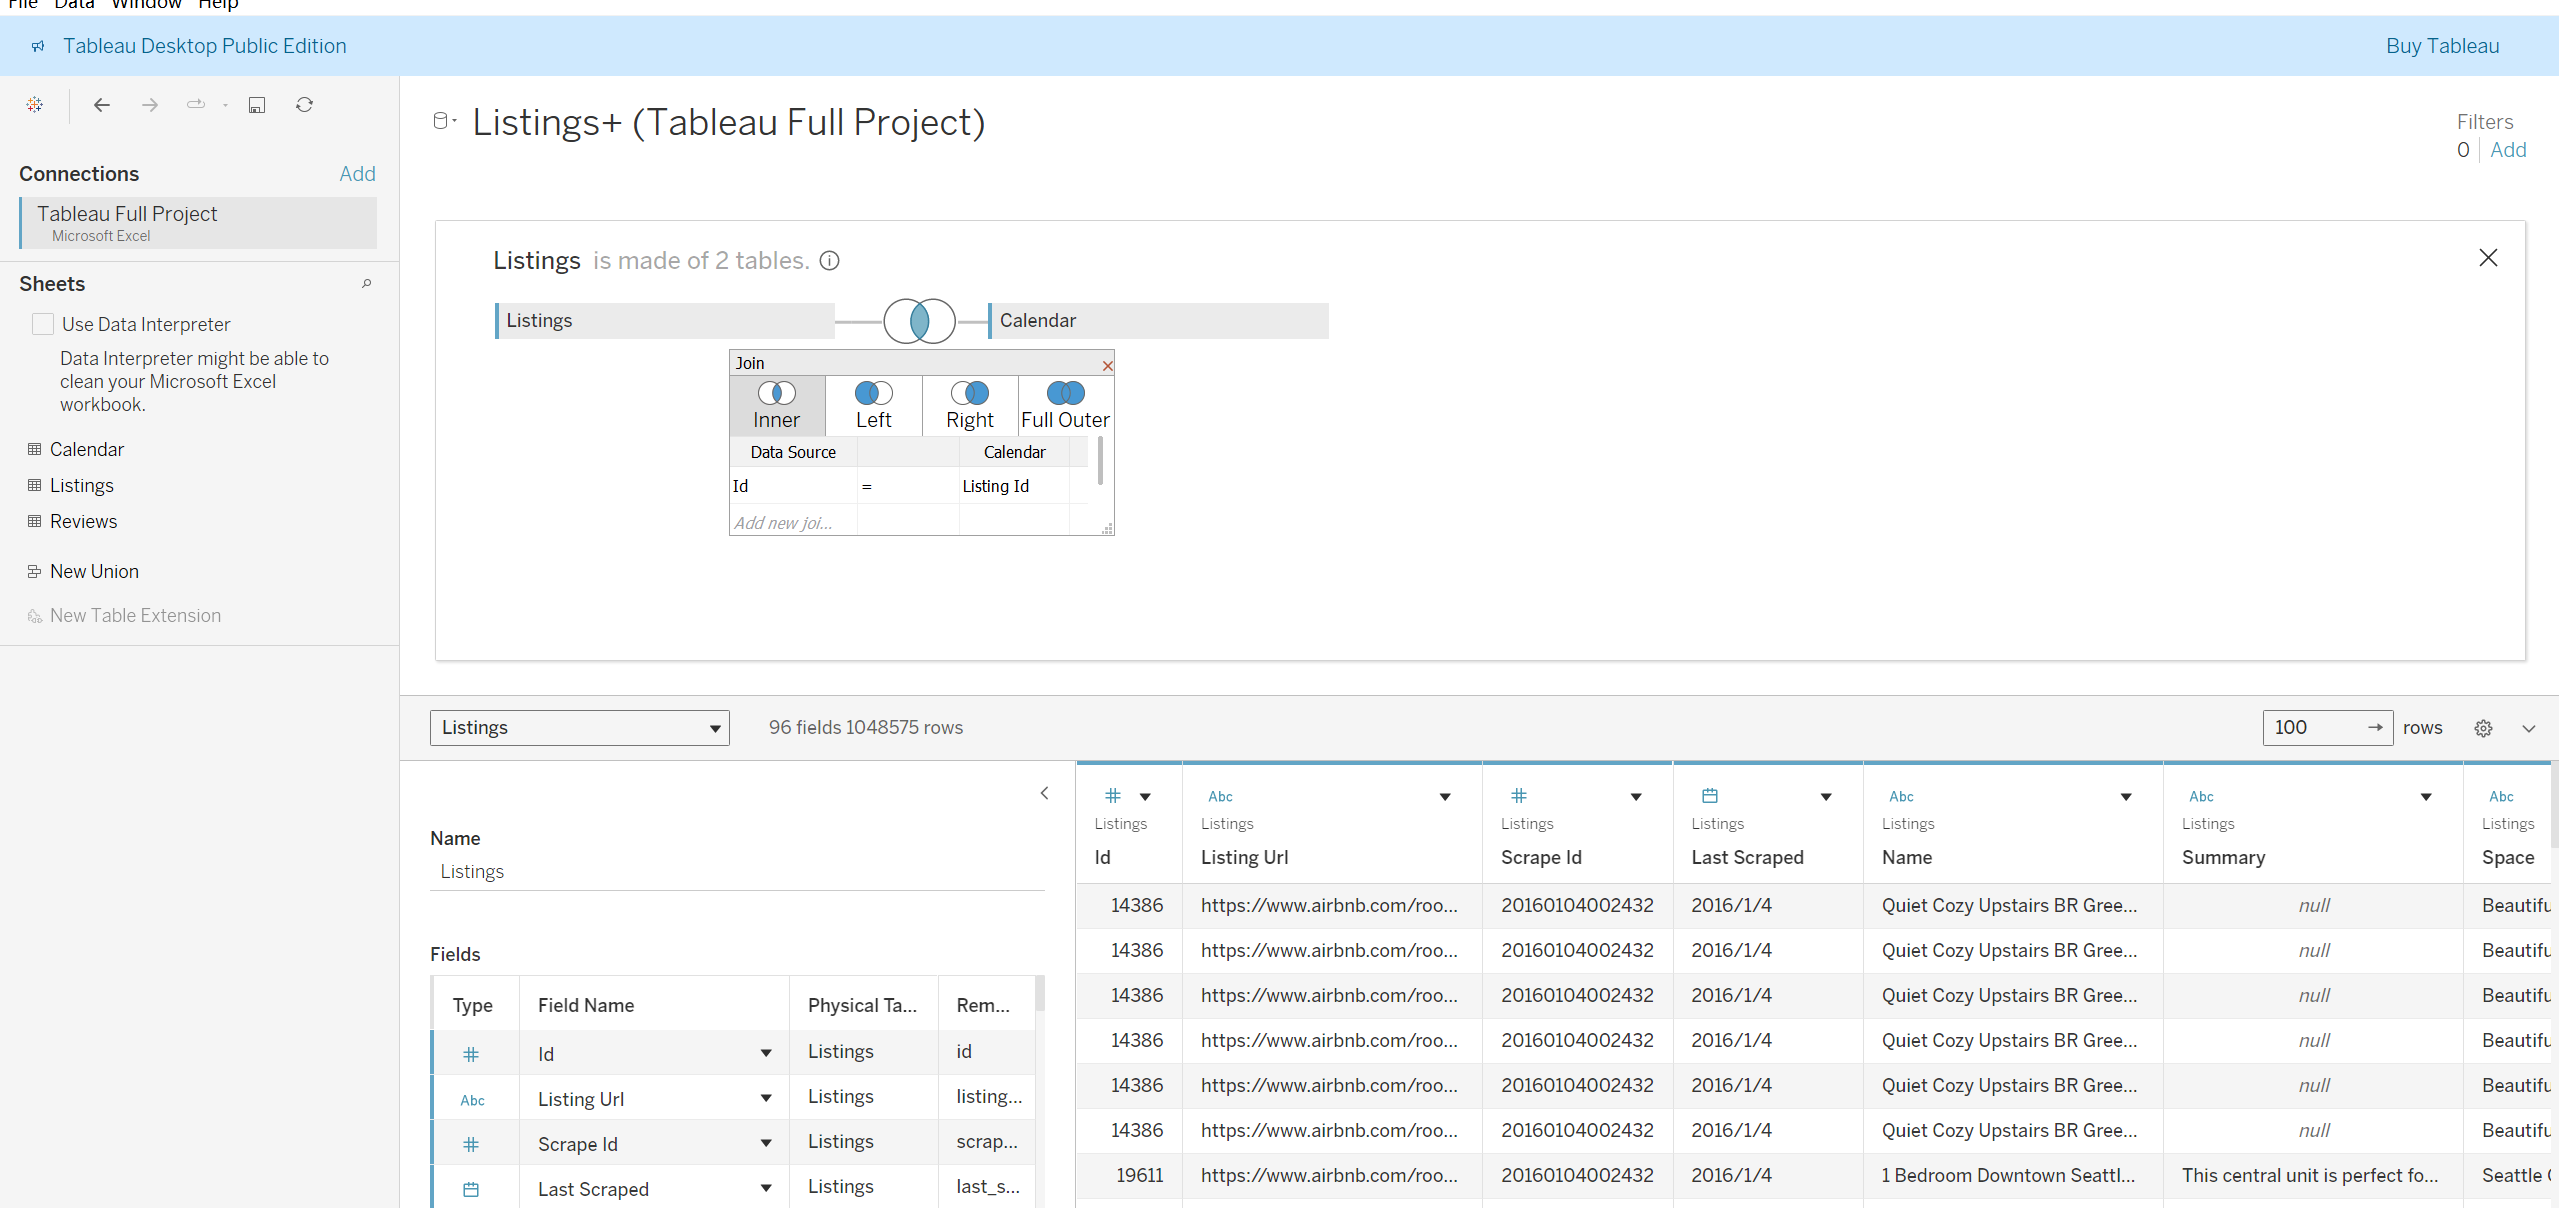2559x1208 pixels.
Task: Open the Help menu
Action: click(x=218, y=5)
